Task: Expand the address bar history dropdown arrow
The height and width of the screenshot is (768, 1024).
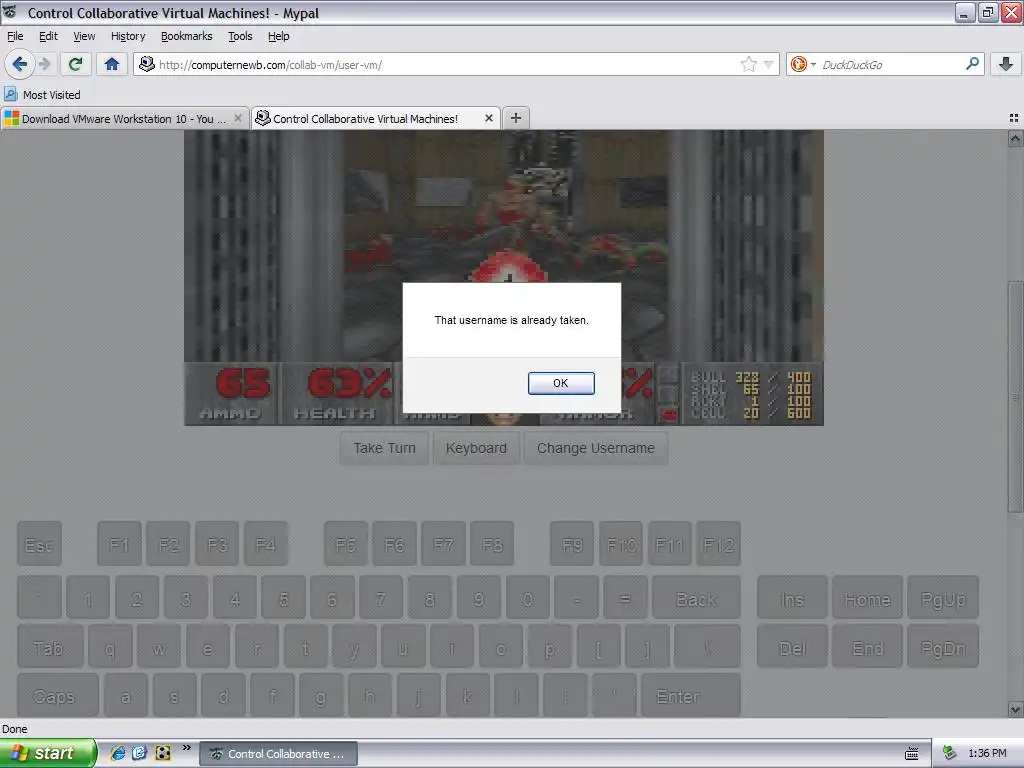Action: [x=769, y=65]
